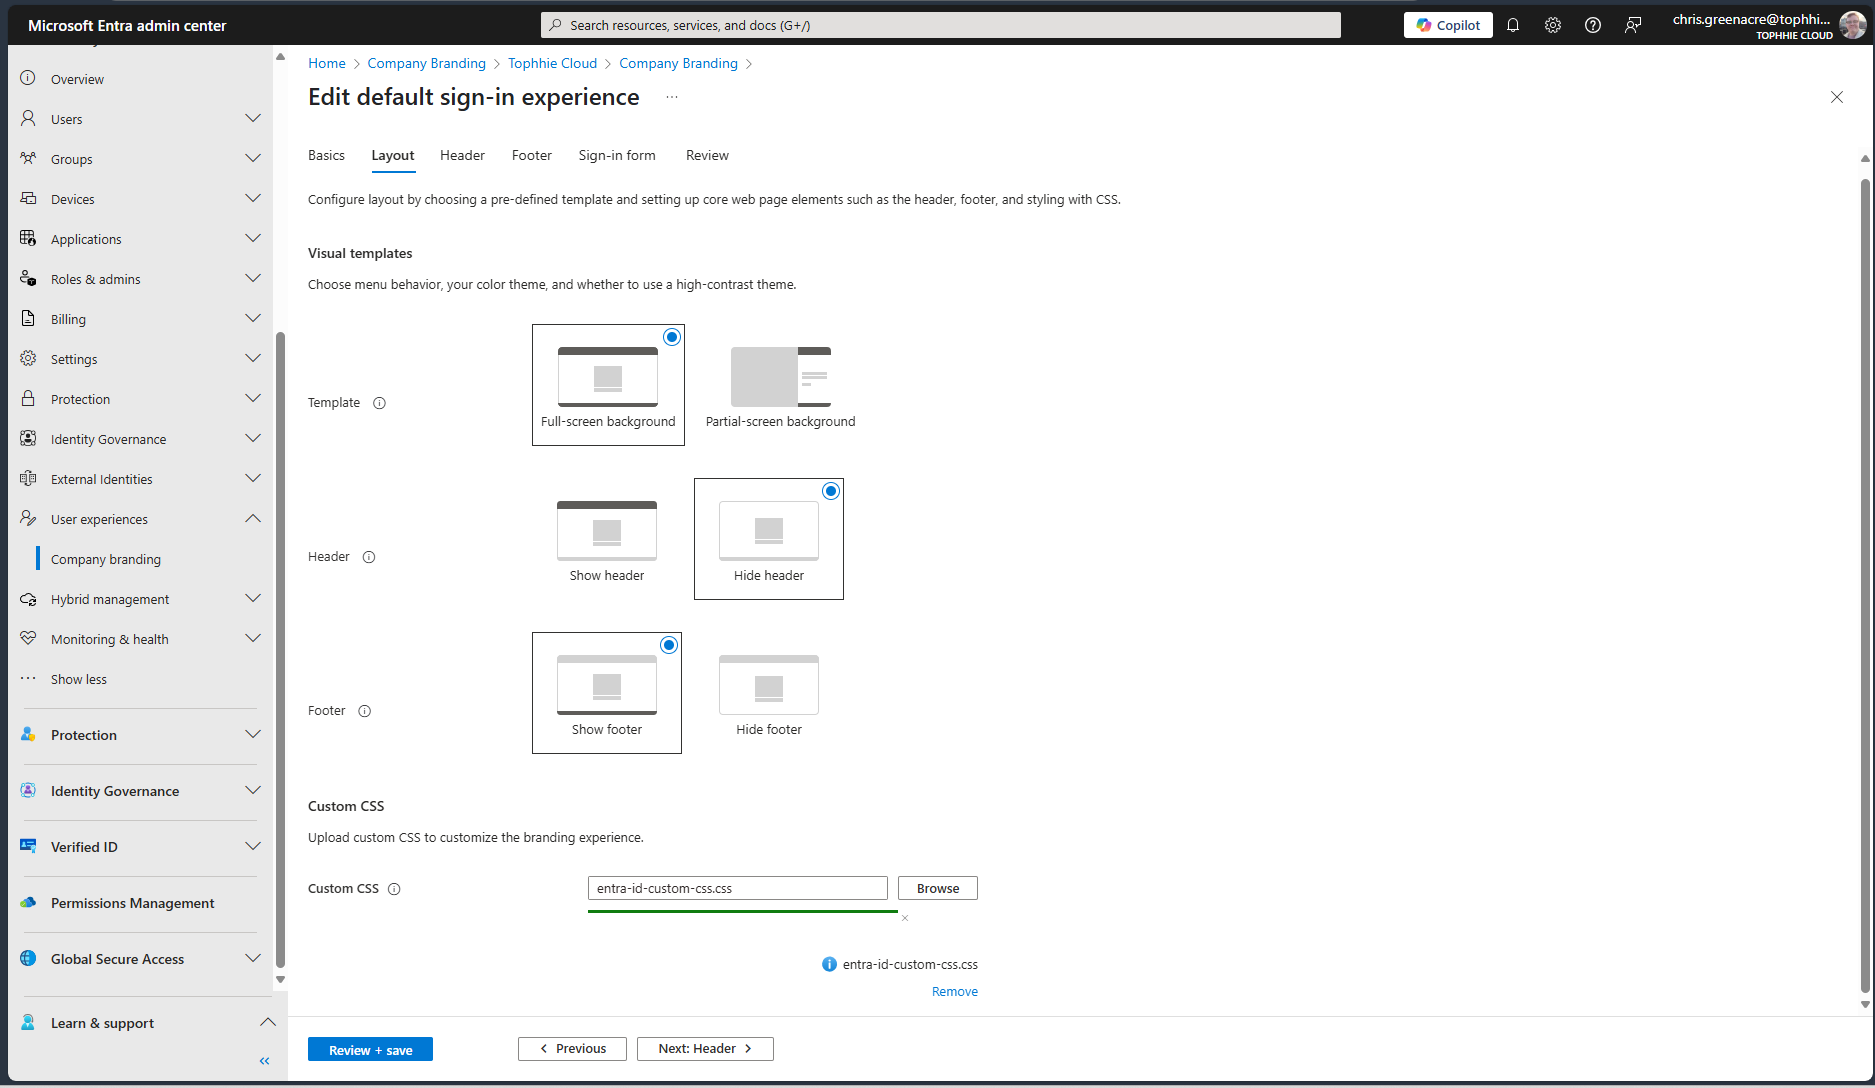Screen dimensions: 1875x1088
Task: Click Show less in sidebar
Action: pos(79,679)
